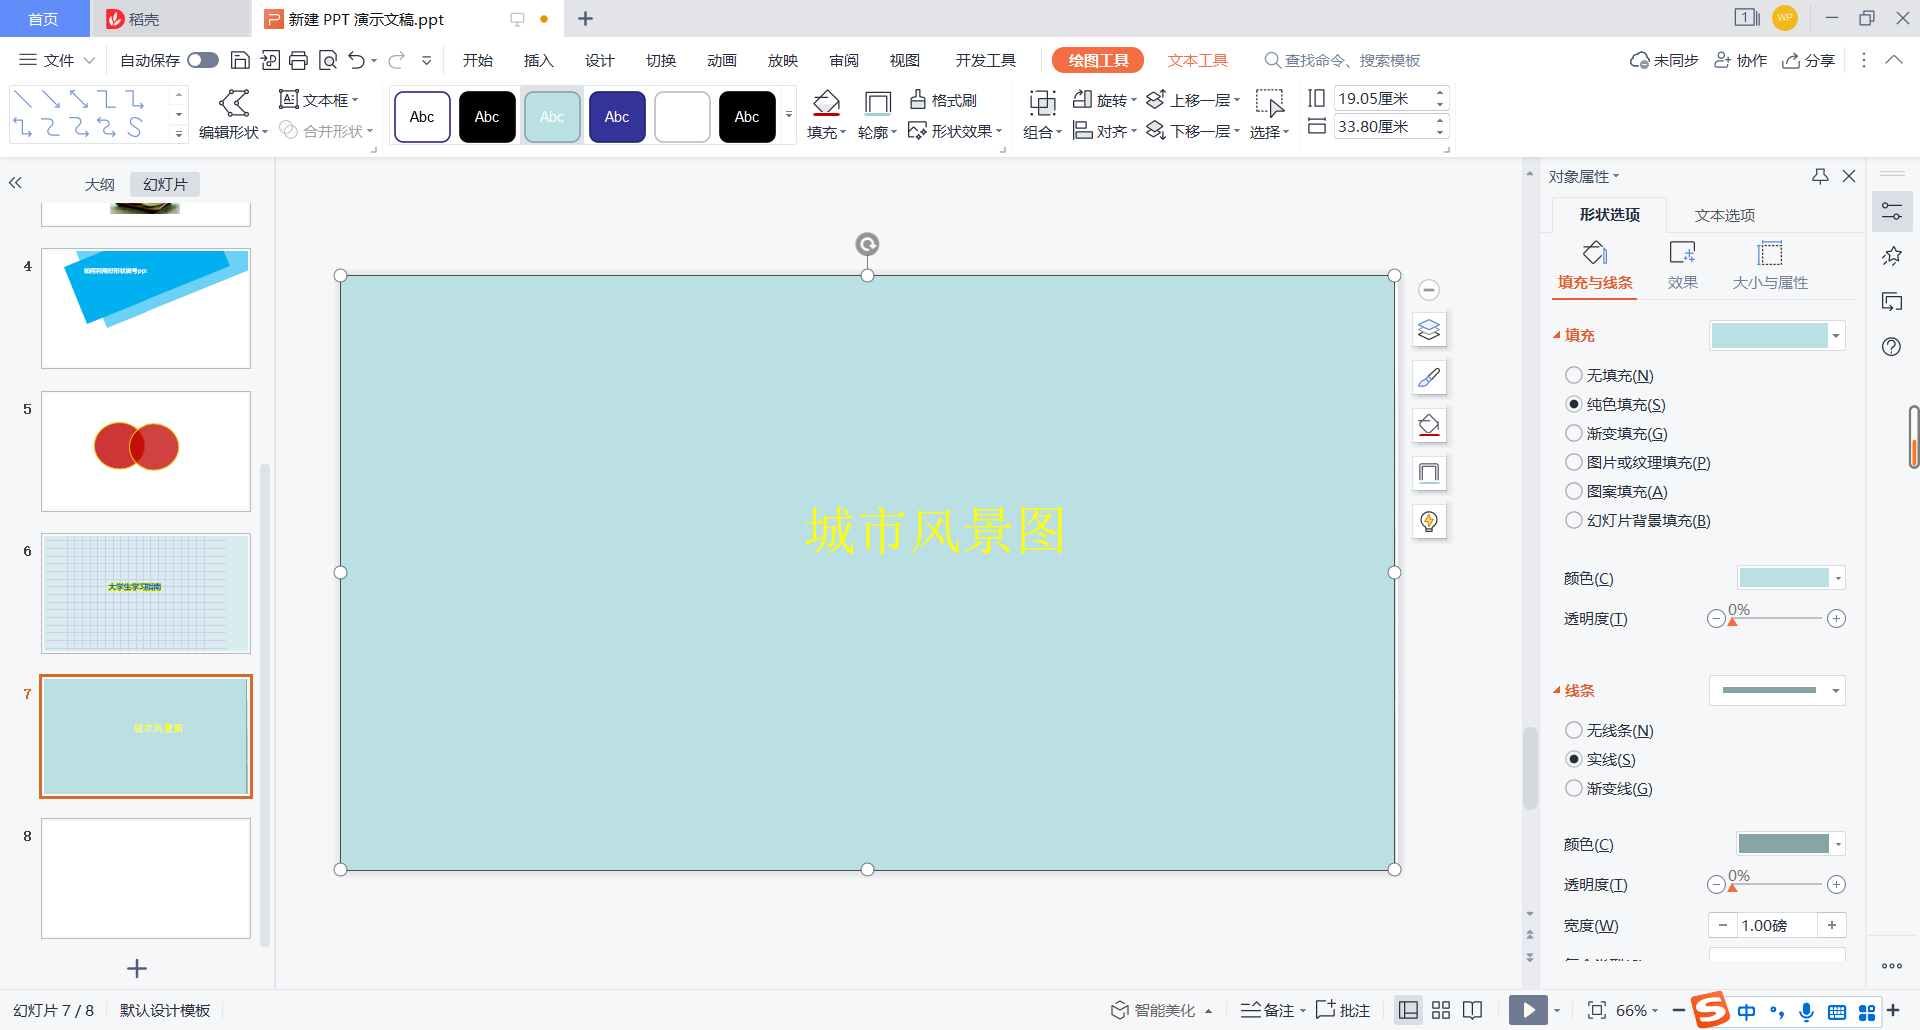
Task: Open the help question mark sidebar icon
Action: (1891, 347)
